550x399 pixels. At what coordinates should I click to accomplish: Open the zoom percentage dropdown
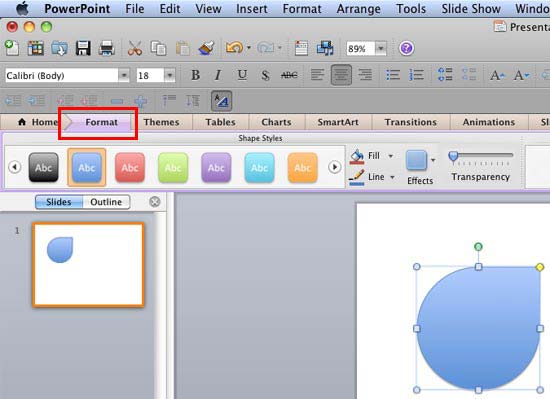(x=381, y=48)
